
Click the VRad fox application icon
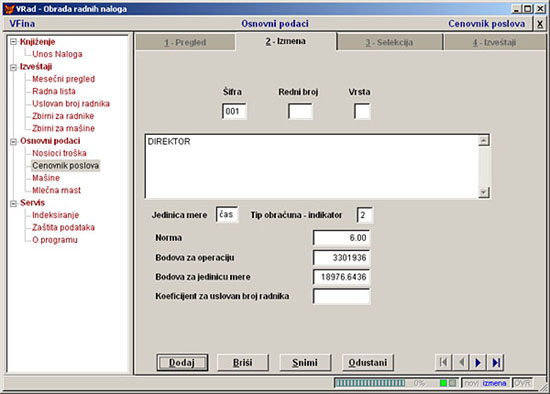[x=9, y=9]
